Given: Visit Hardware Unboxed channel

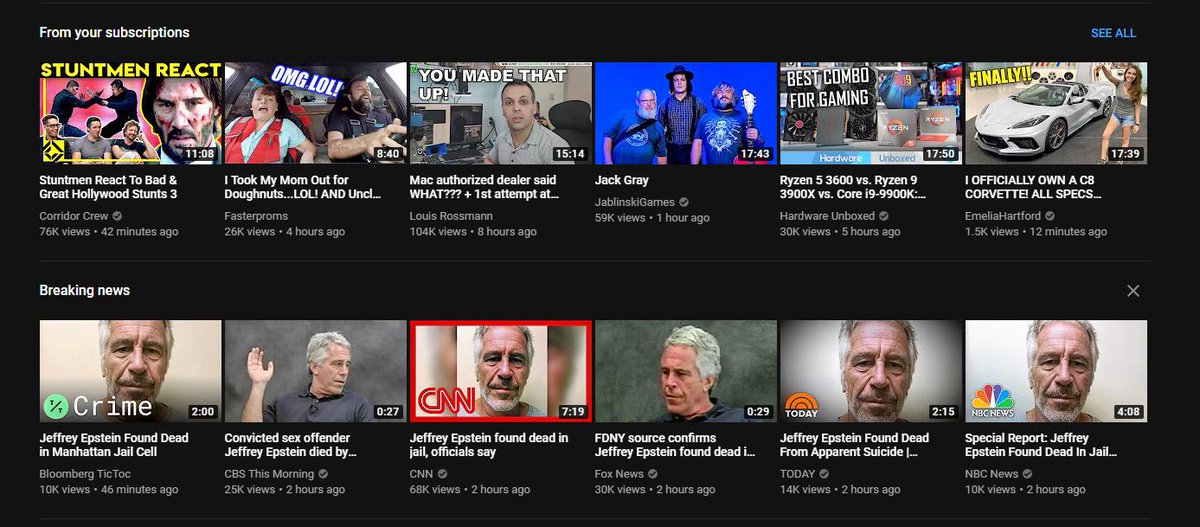Looking at the screenshot, I should tap(827, 216).
